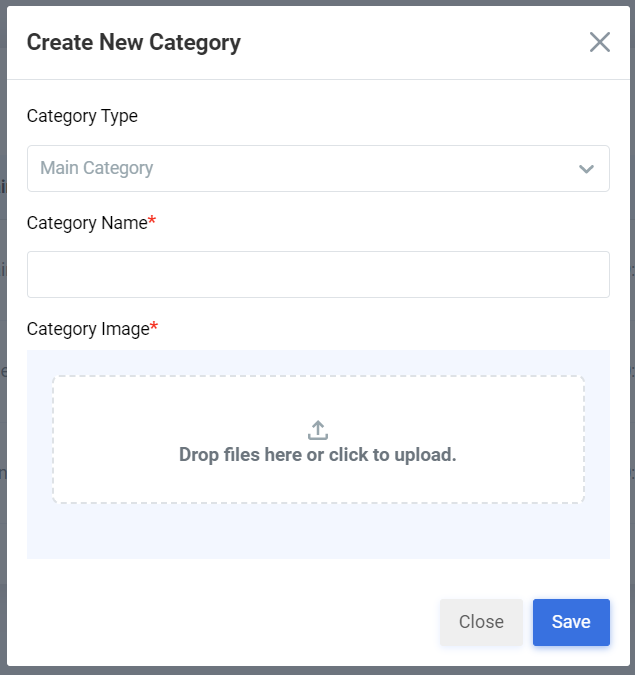Focus the Category Name input field
The height and width of the screenshot is (675, 635).
point(318,274)
